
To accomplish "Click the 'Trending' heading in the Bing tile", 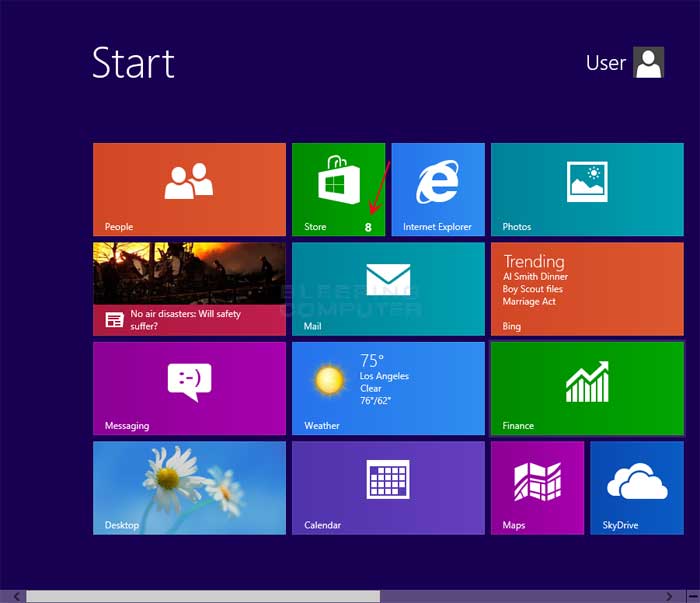I will (534, 262).
